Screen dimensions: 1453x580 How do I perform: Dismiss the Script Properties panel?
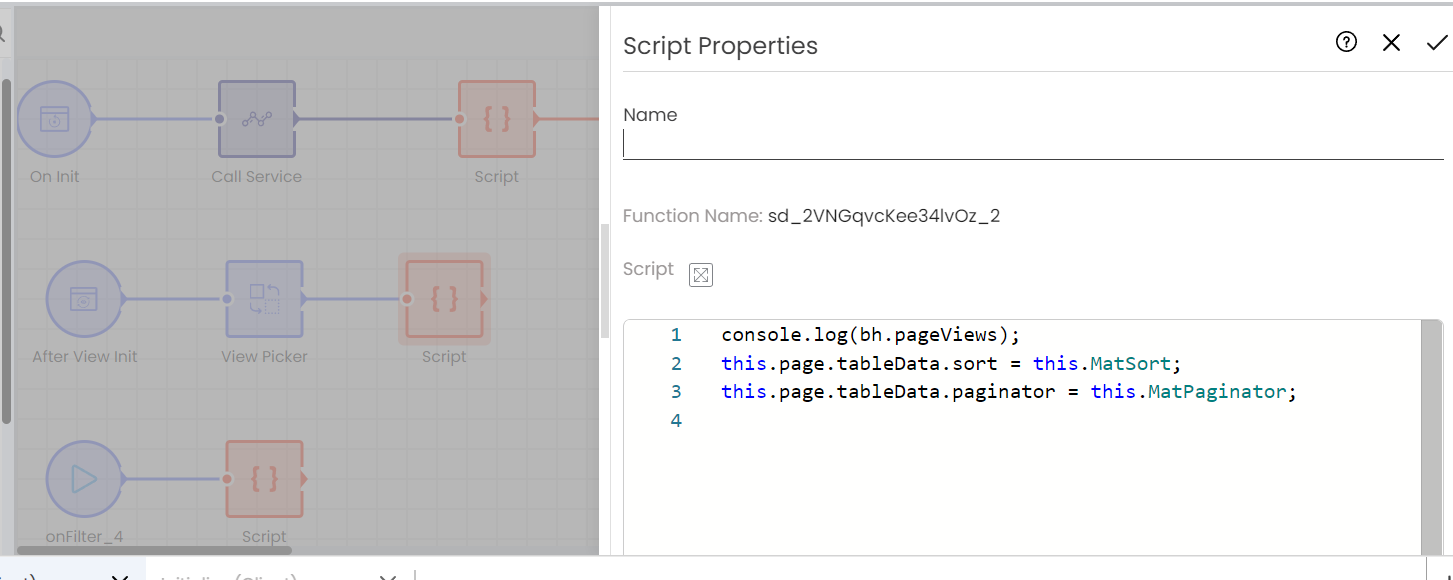pyautogui.click(x=1391, y=42)
